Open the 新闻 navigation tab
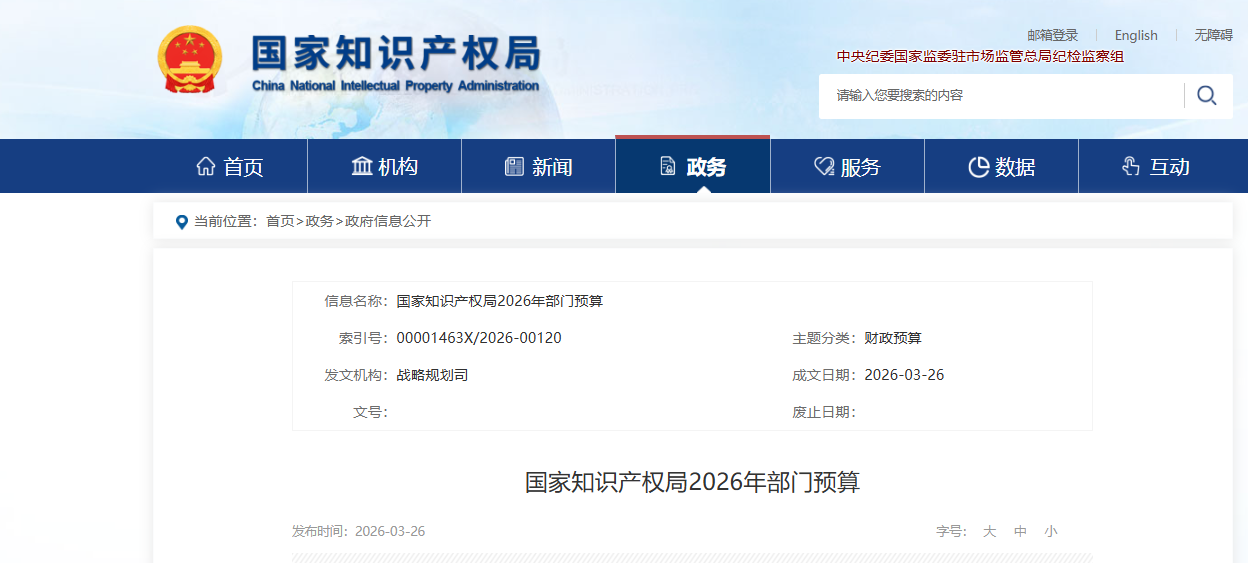The height and width of the screenshot is (563, 1248). tap(539, 166)
